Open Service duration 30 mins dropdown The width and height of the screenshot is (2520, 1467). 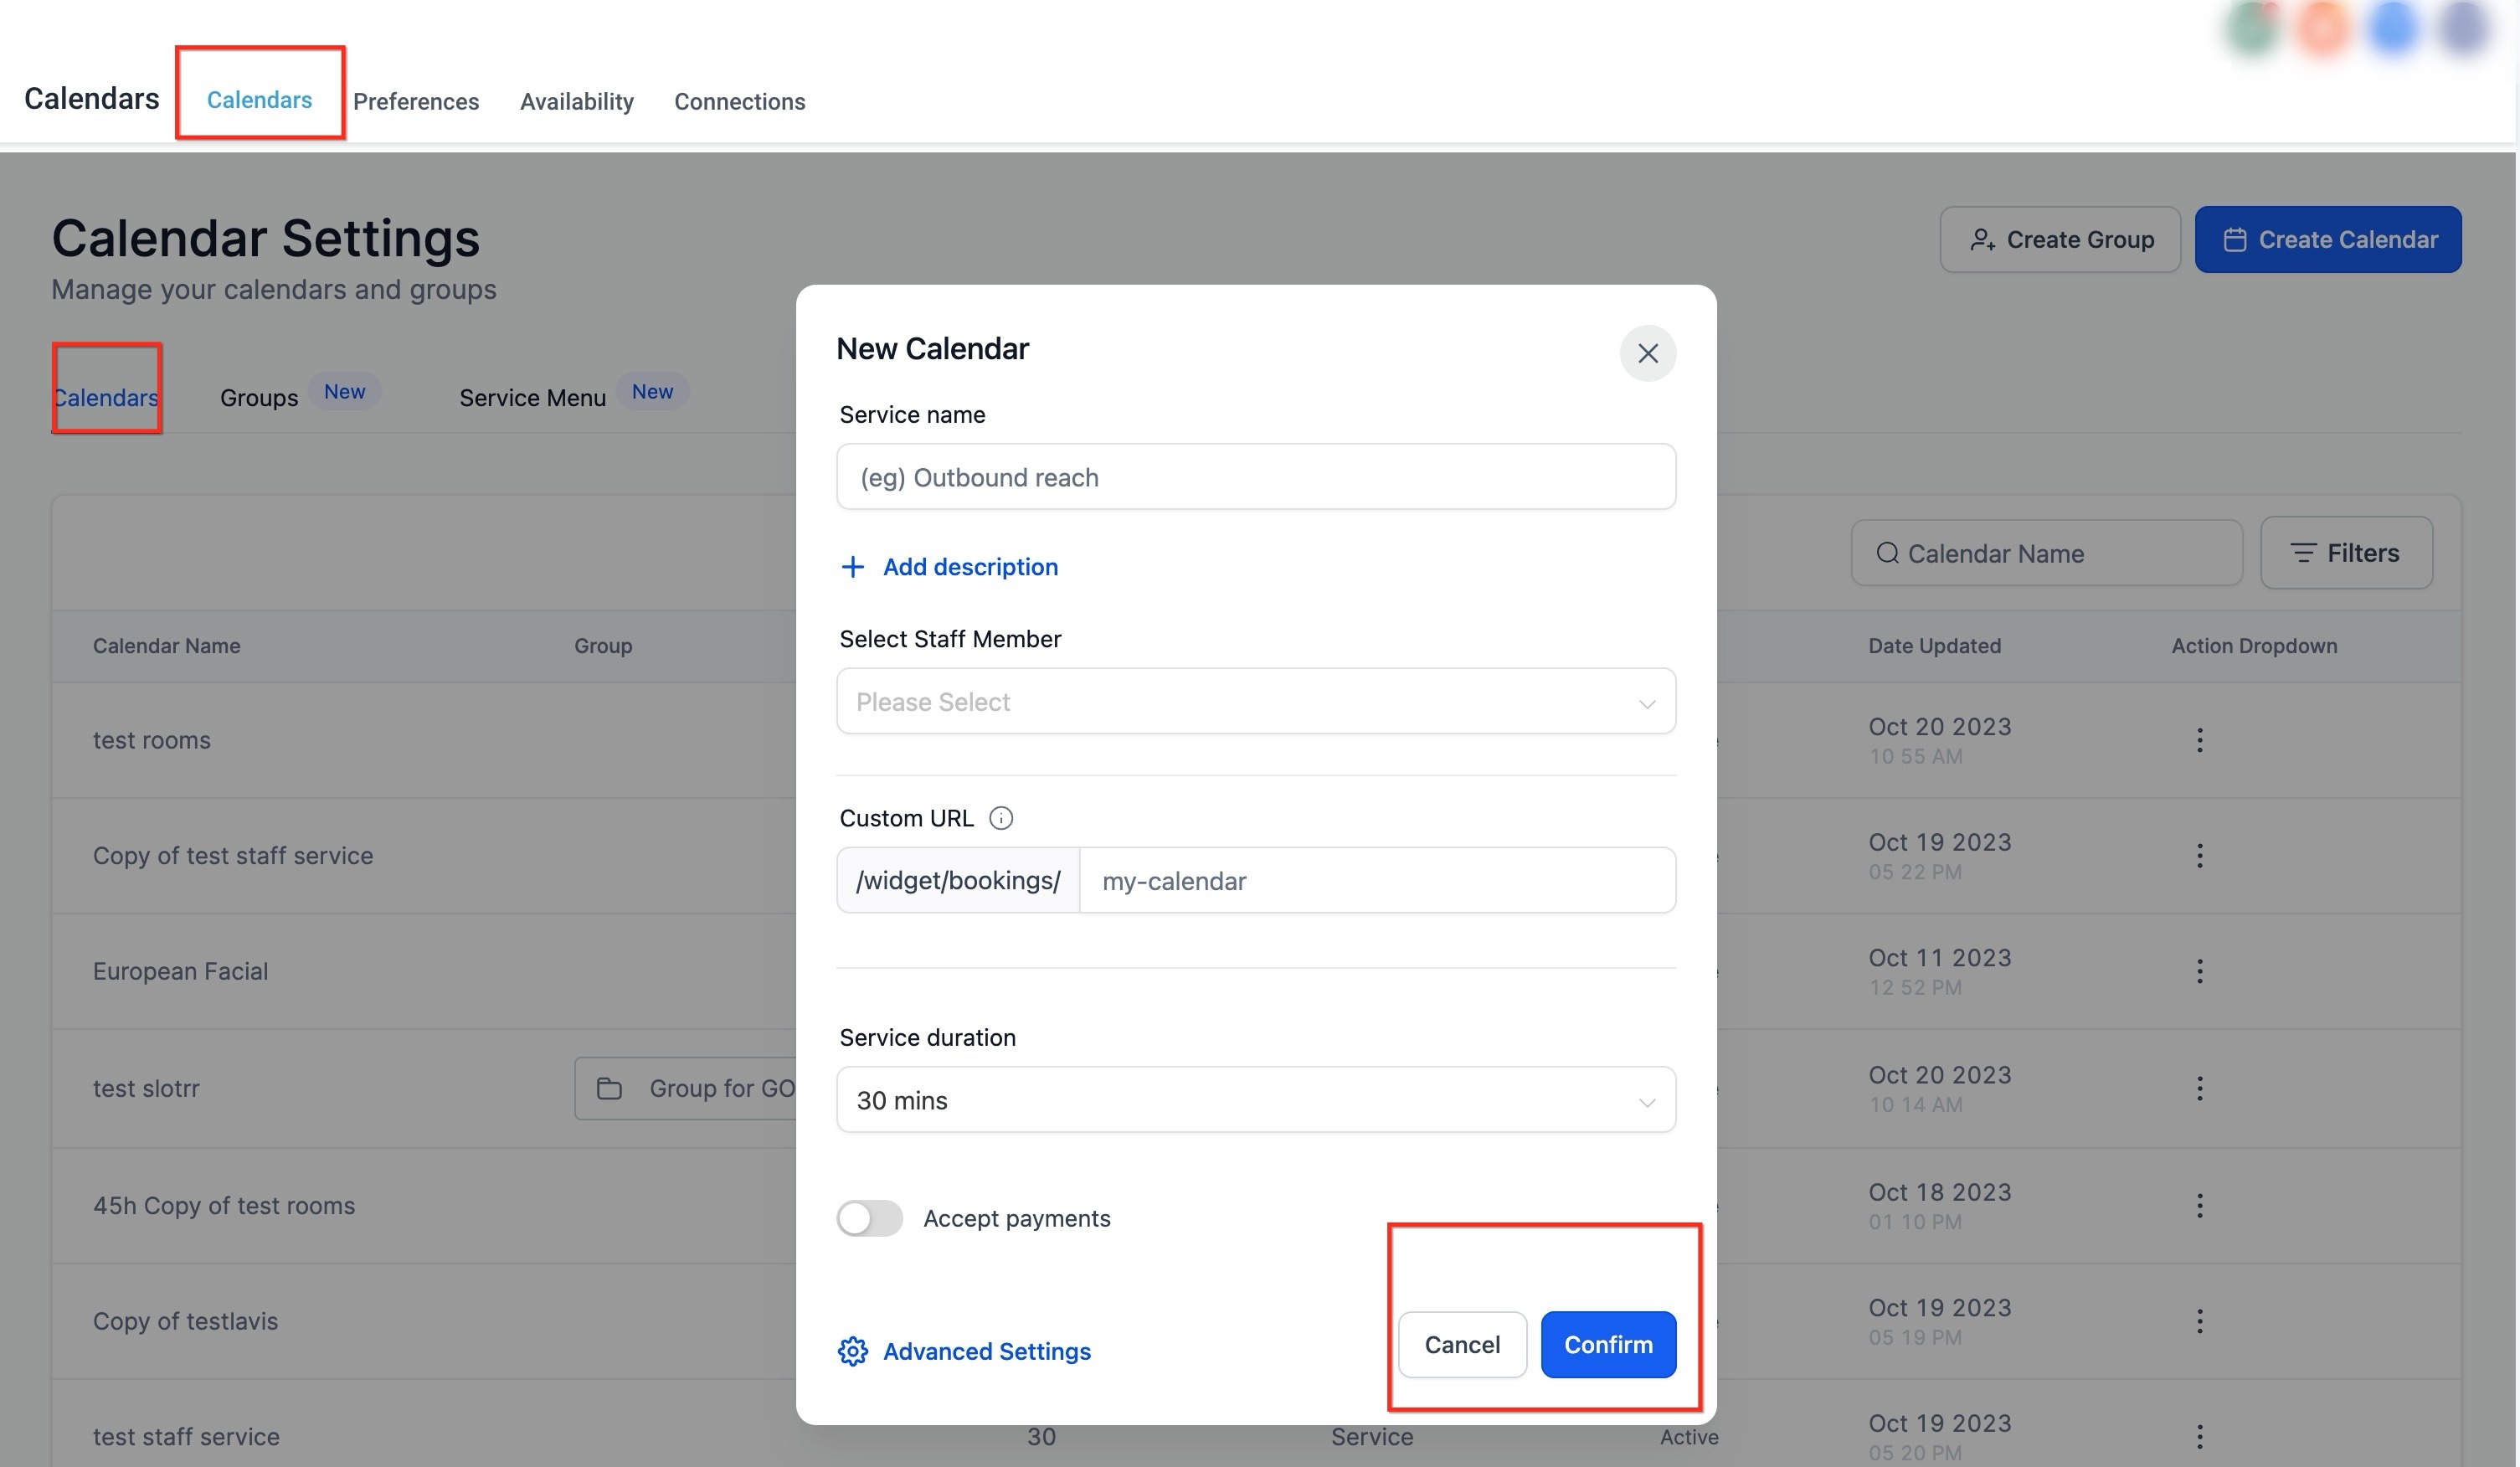[x=1255, y=1100]
